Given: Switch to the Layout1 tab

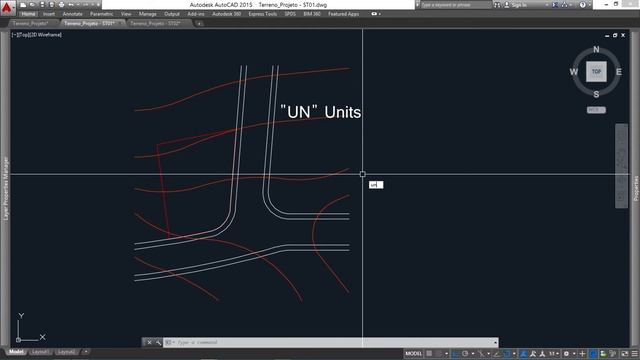Looking at the screenshot, I should coord(40,352).
